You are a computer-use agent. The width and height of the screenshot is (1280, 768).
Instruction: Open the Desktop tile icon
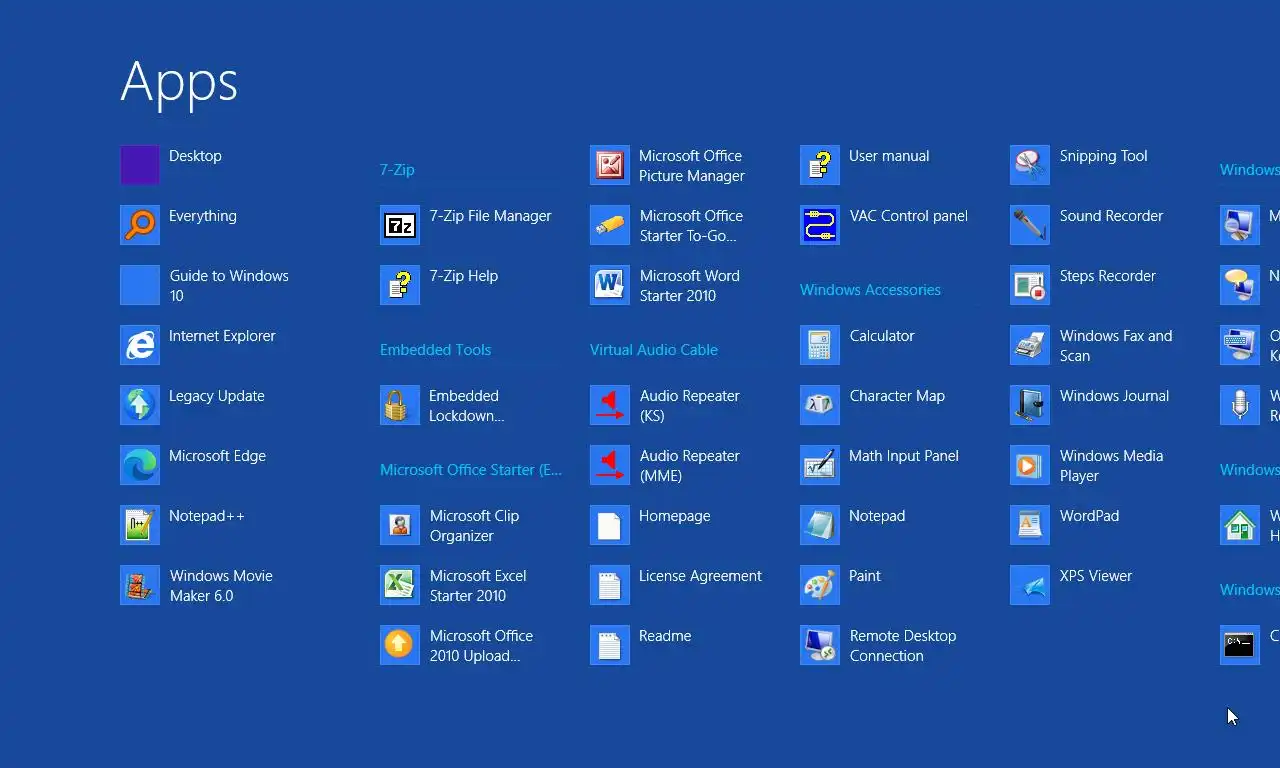coord(140,165)
